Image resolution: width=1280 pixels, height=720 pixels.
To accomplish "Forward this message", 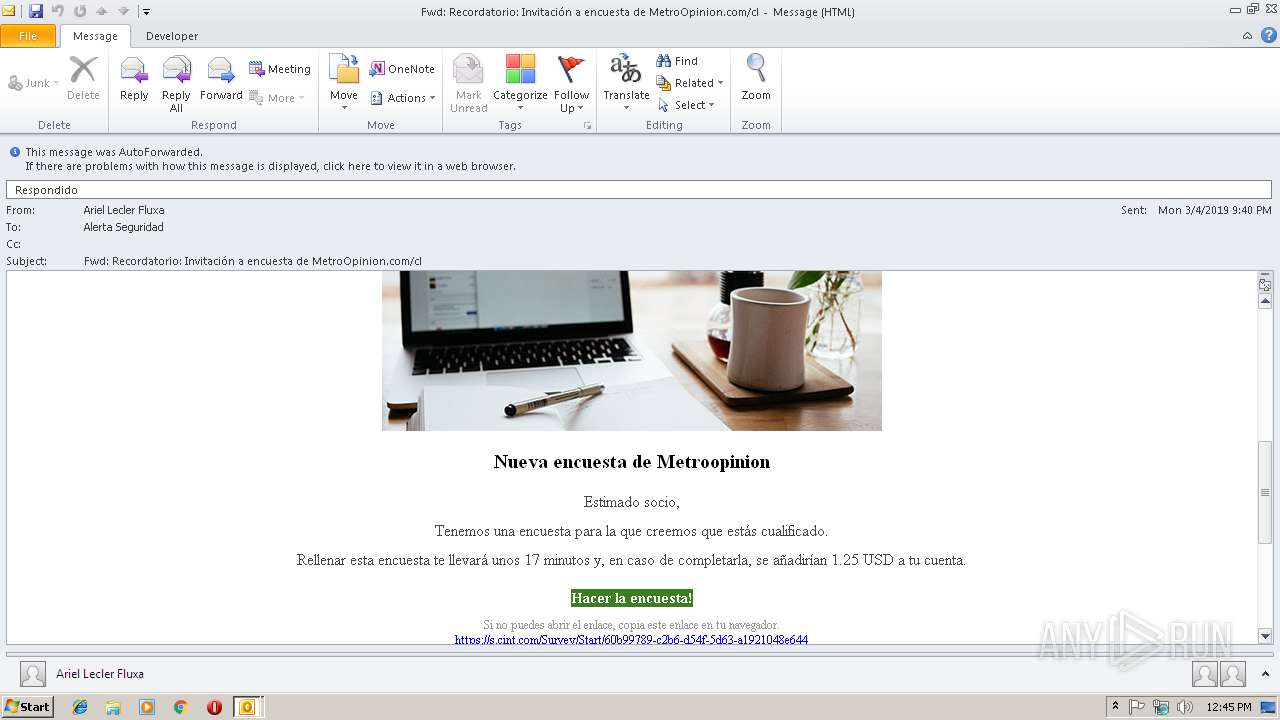I will [x=221, y=79].
